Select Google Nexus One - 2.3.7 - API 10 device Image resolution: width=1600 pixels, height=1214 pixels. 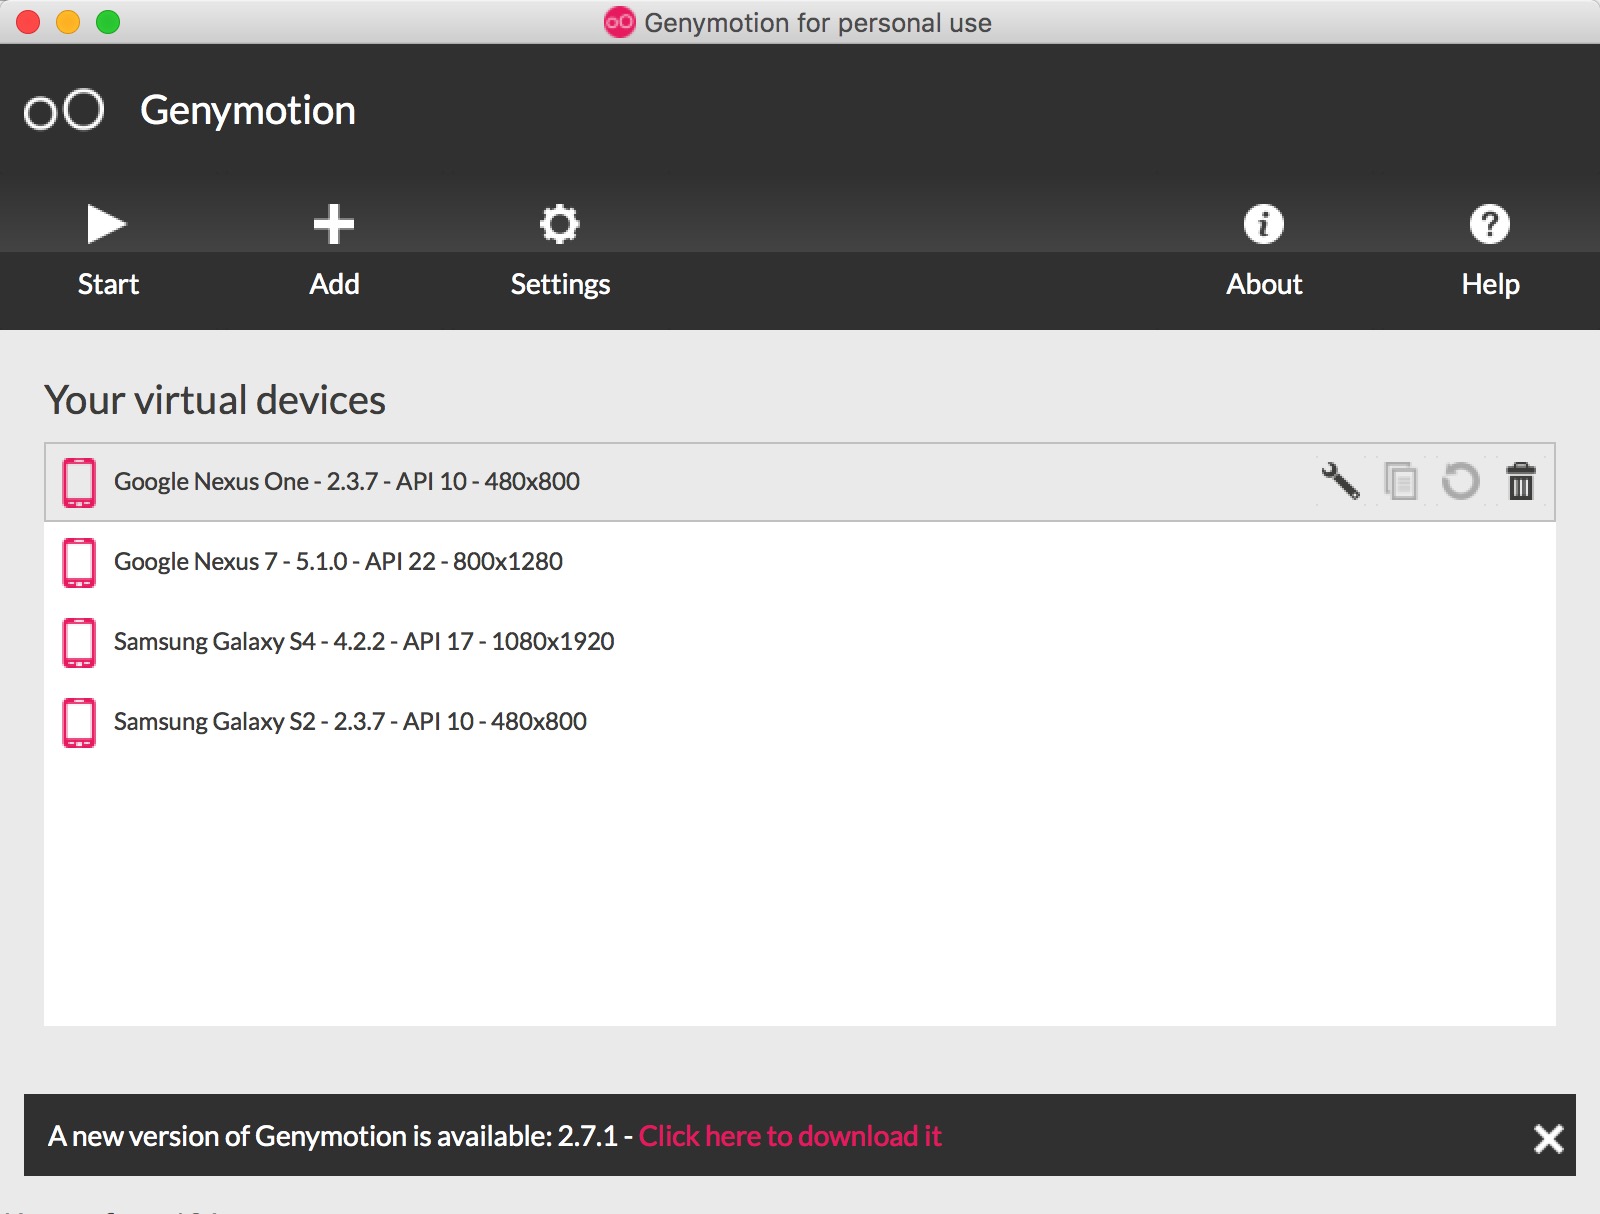[x=800, y=482]
